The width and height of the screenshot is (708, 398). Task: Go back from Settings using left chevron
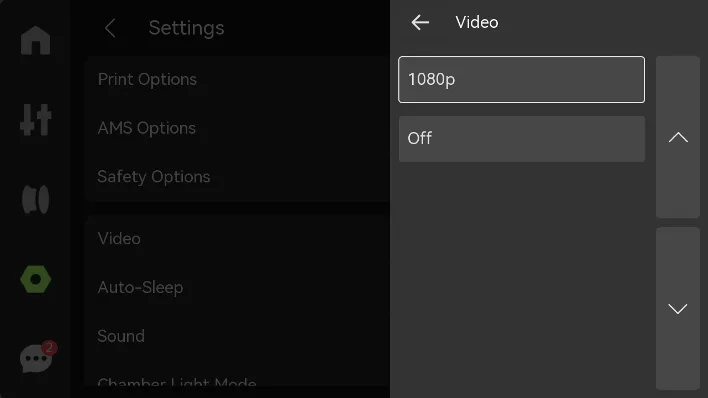110,28
